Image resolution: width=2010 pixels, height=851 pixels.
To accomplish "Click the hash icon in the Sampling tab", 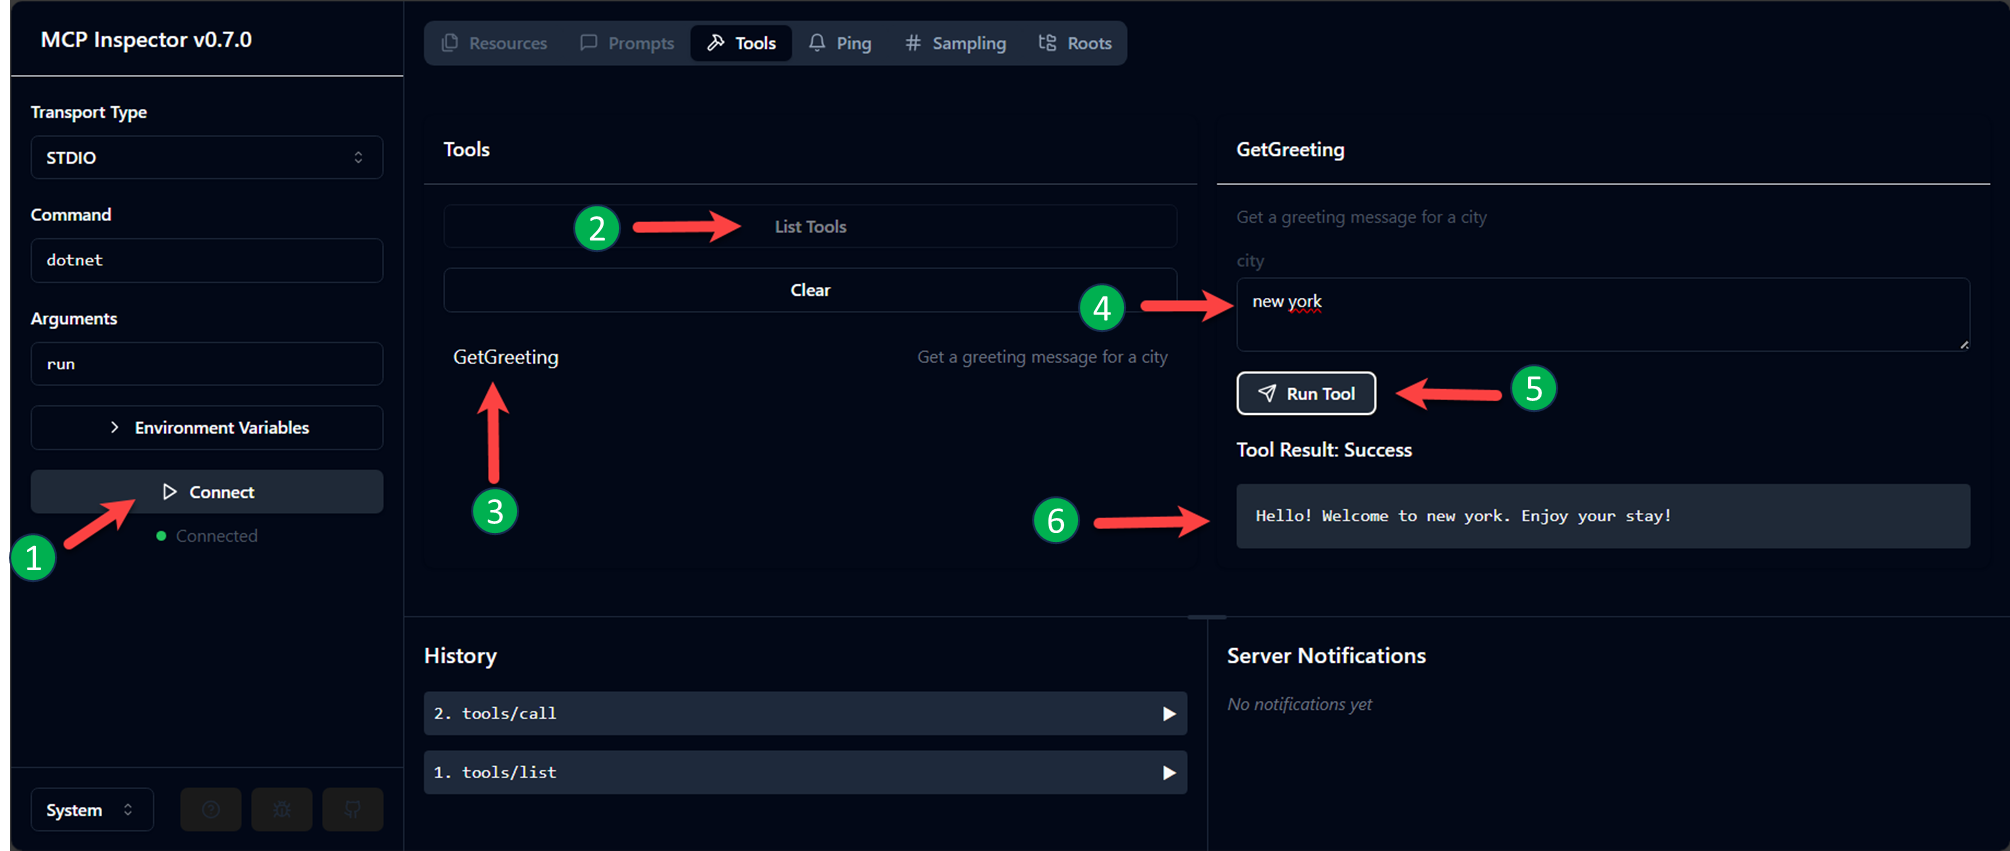I will click(913, 43).
